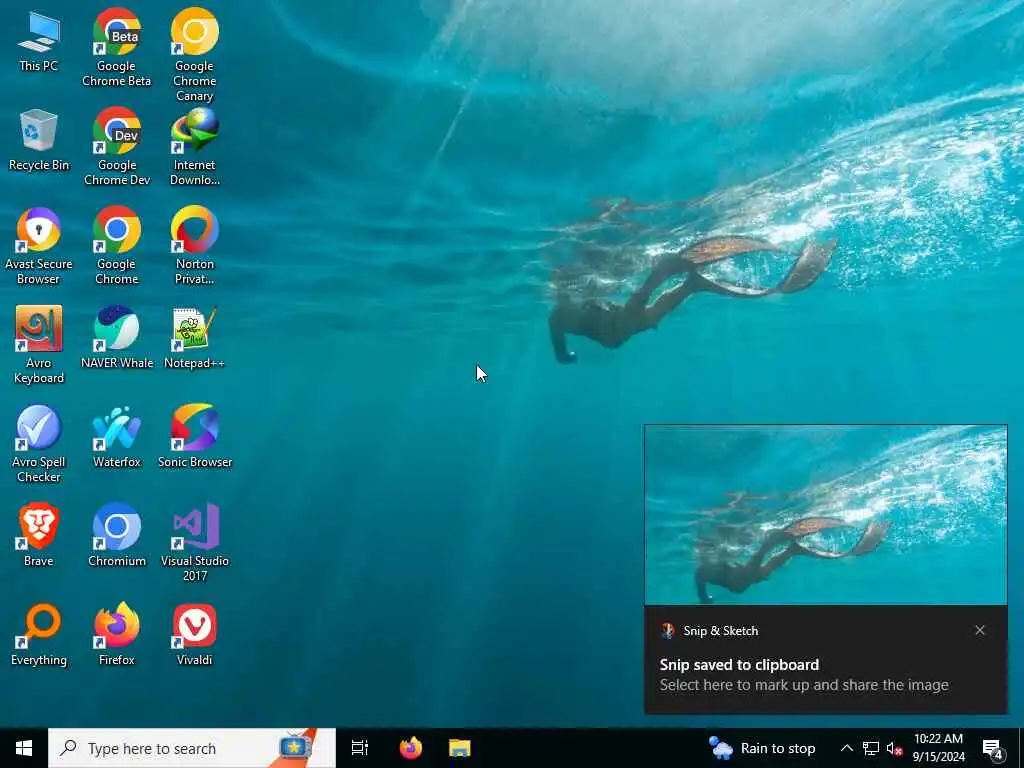Select the stable Google Chrome shortcut

click(x=117, y=246)
